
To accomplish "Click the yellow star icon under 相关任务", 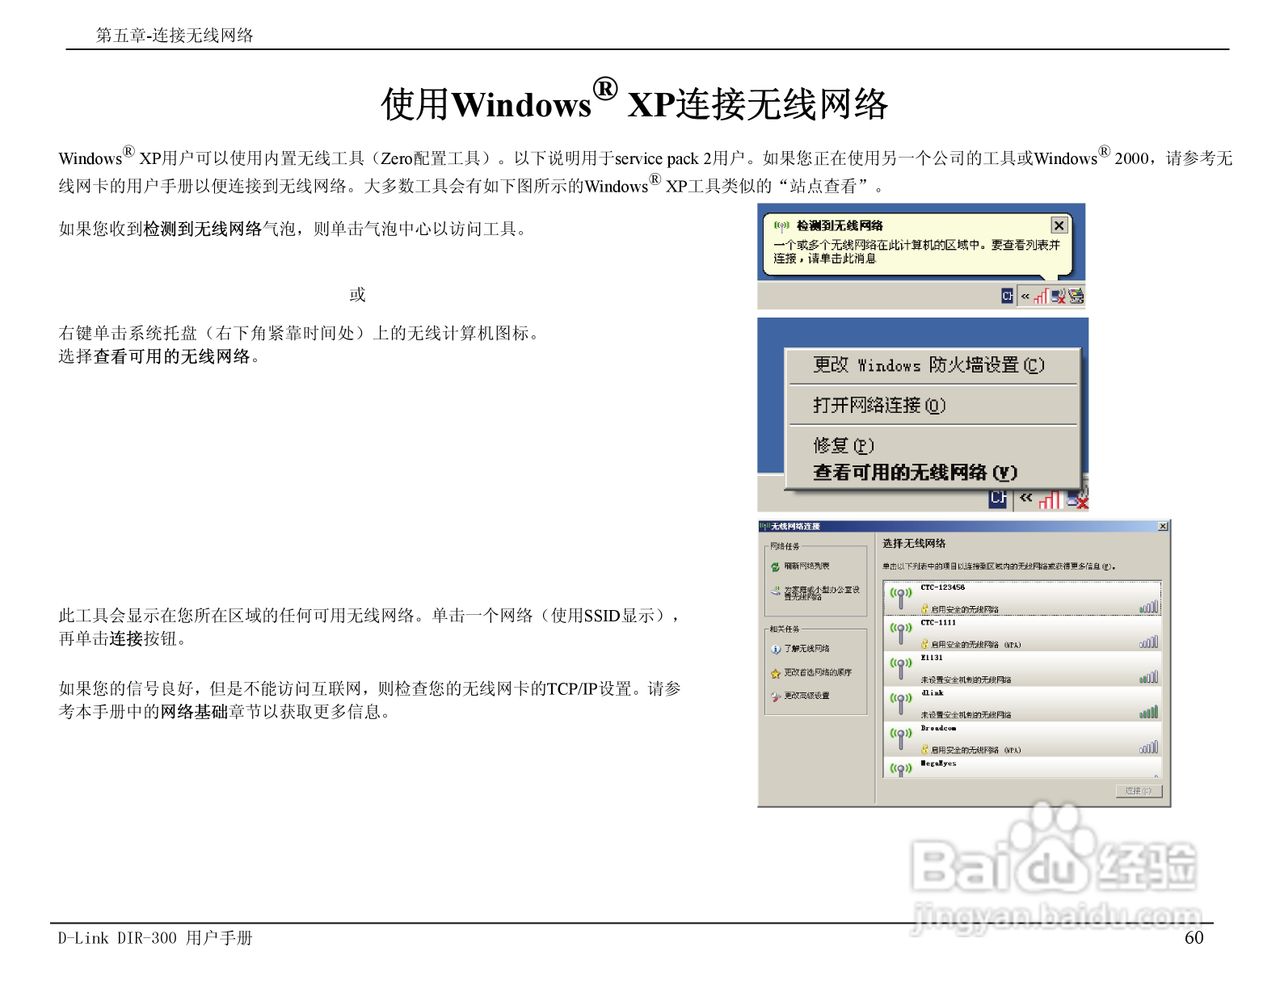I will 775,673.
